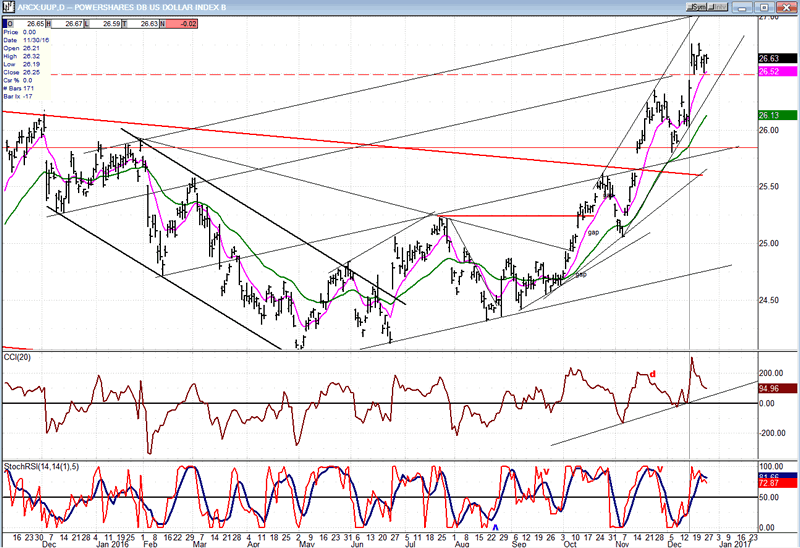Select the CCI(20) indicator label
This screenshot has height=548, width=800.
pos(17,358)
